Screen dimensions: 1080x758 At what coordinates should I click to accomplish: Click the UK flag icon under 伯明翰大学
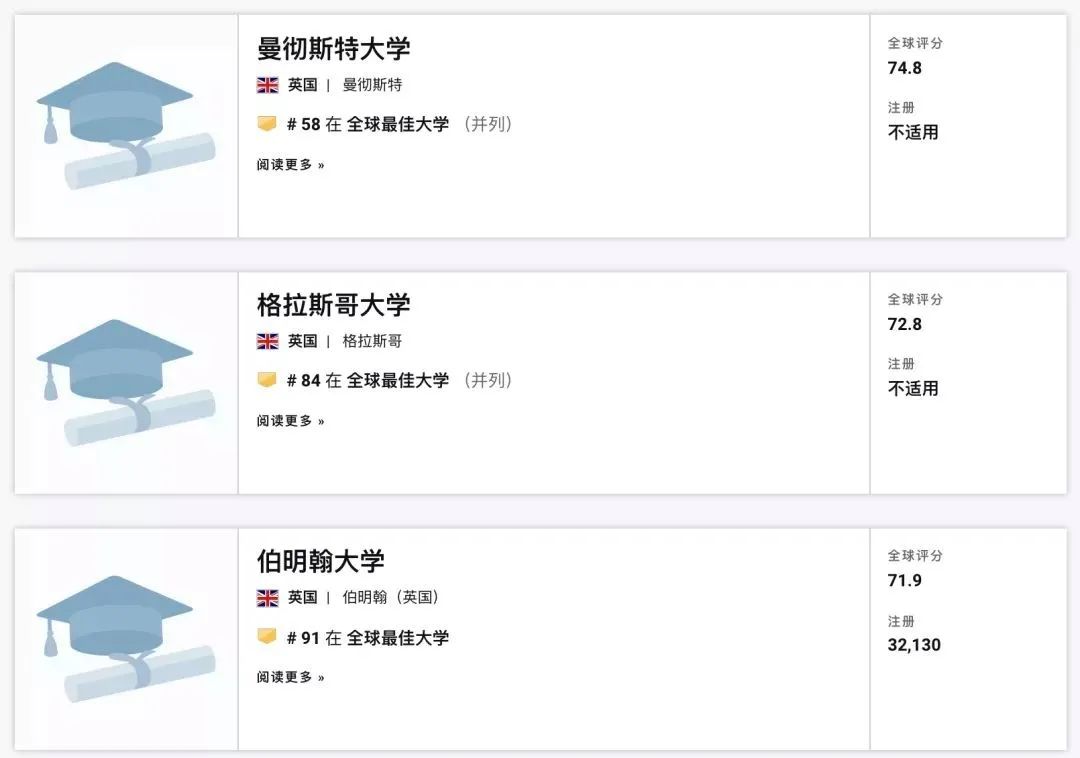(x=267, y=598)
